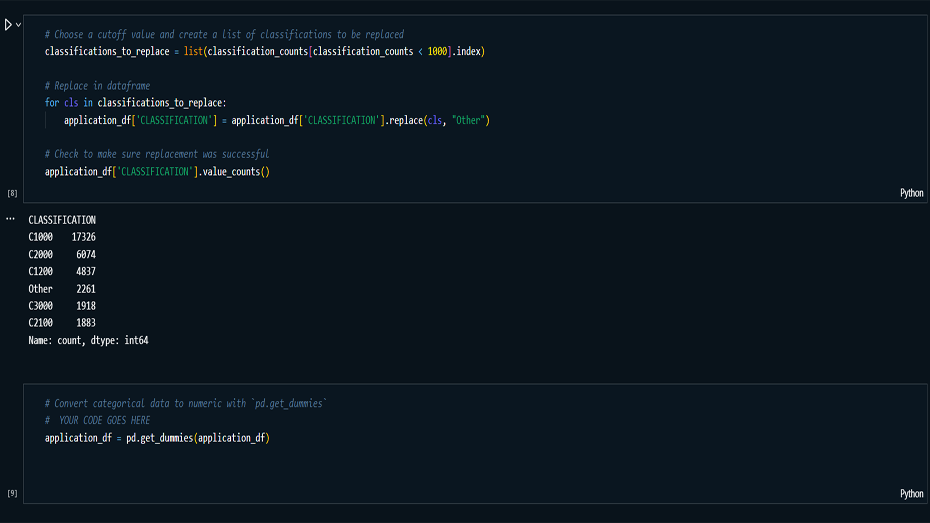Change the first cell's Python language mode
The width and height of the screenshot is (930, 523).
coord(911,193)
